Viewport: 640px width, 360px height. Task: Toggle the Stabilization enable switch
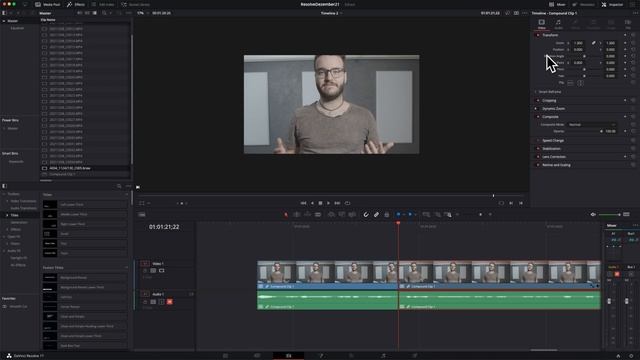538,149
